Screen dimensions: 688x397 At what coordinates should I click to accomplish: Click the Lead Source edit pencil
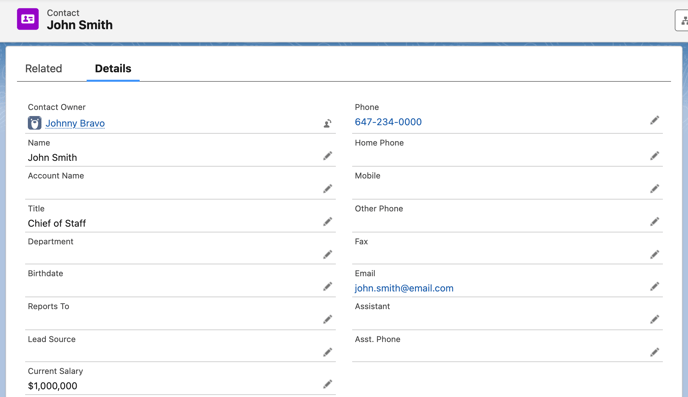pyautogui.click(x=327, y=352)
